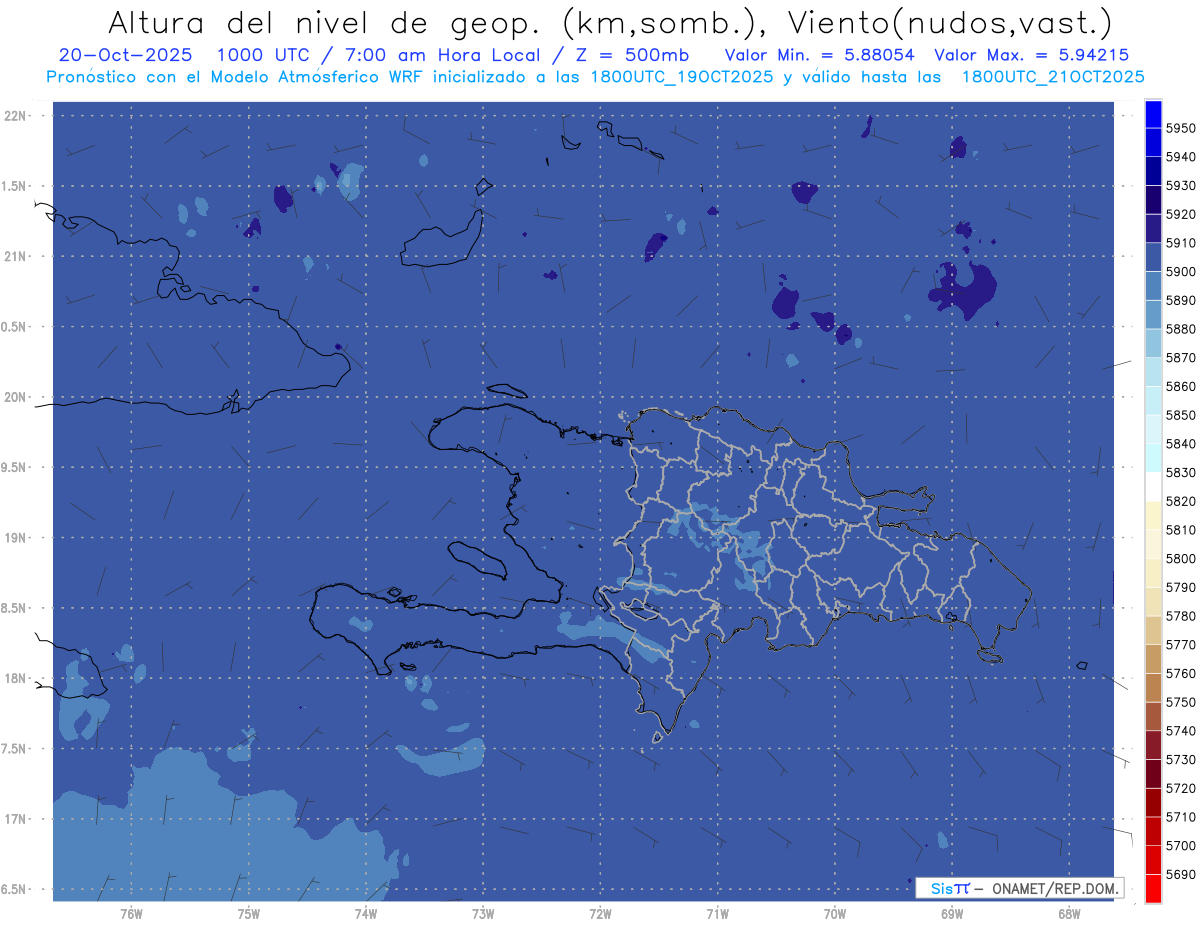Click the latitude label 22N
Screen dimensions: 1200x927
[14, 116]
